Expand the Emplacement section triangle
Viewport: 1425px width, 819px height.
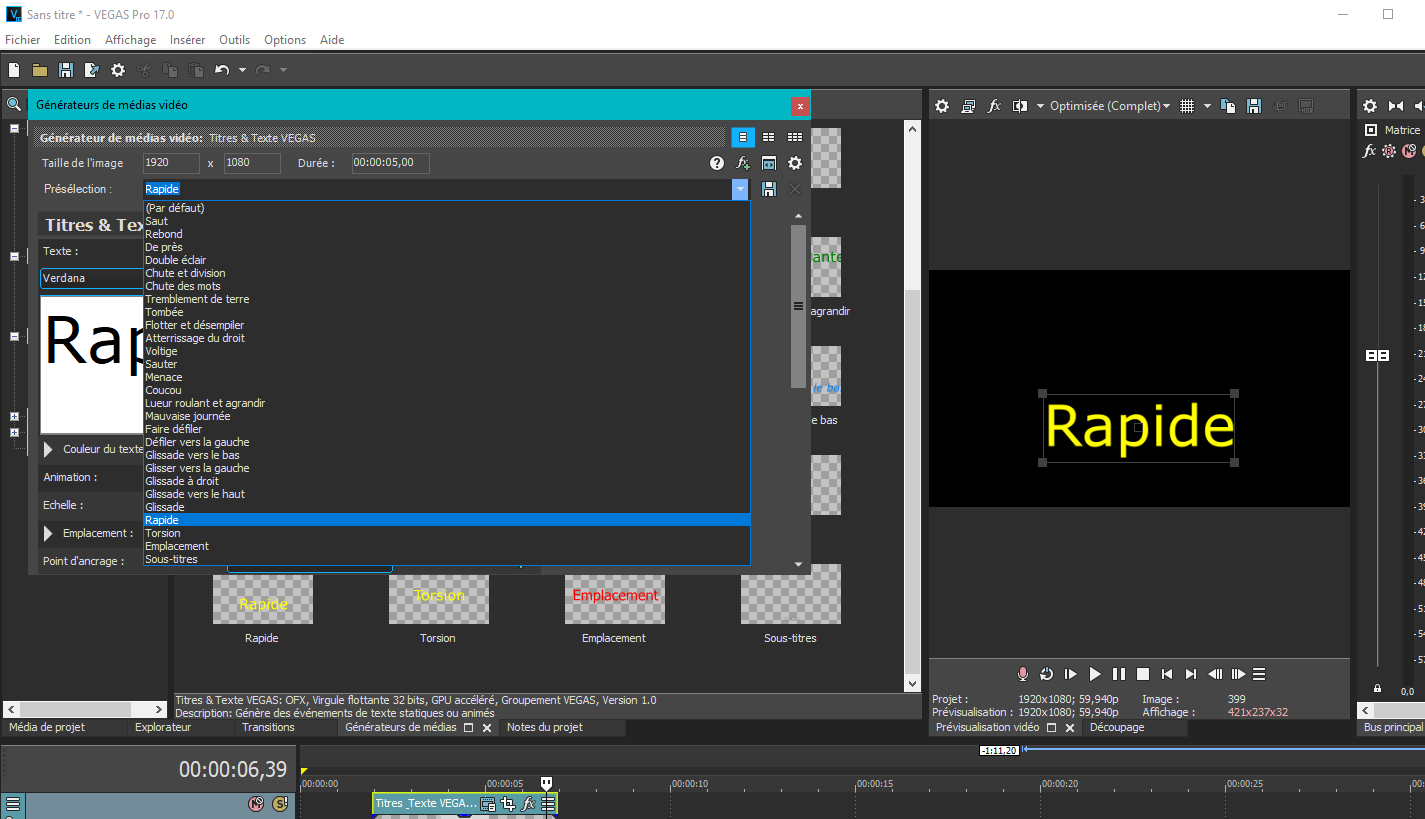pos(48,534)
